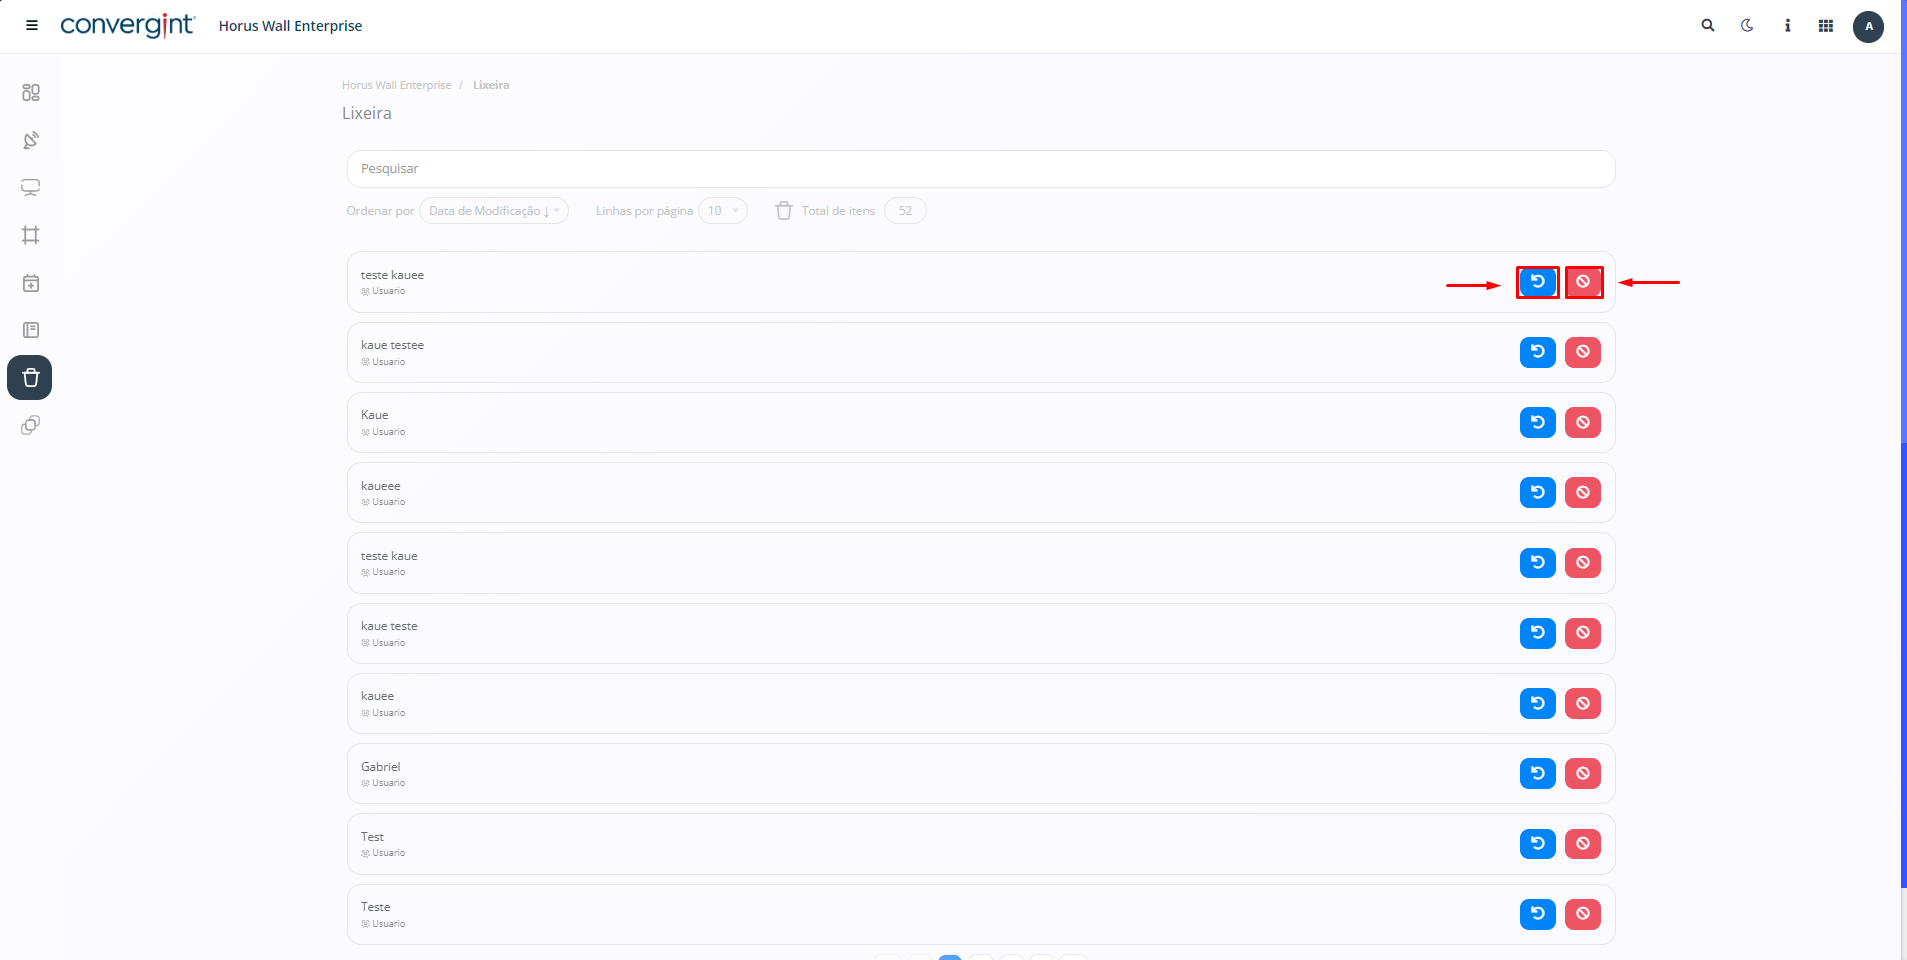Click the 'Pesquisar' search field
Viewport: 1907px width, 960px height.
(x=980, y=169)
